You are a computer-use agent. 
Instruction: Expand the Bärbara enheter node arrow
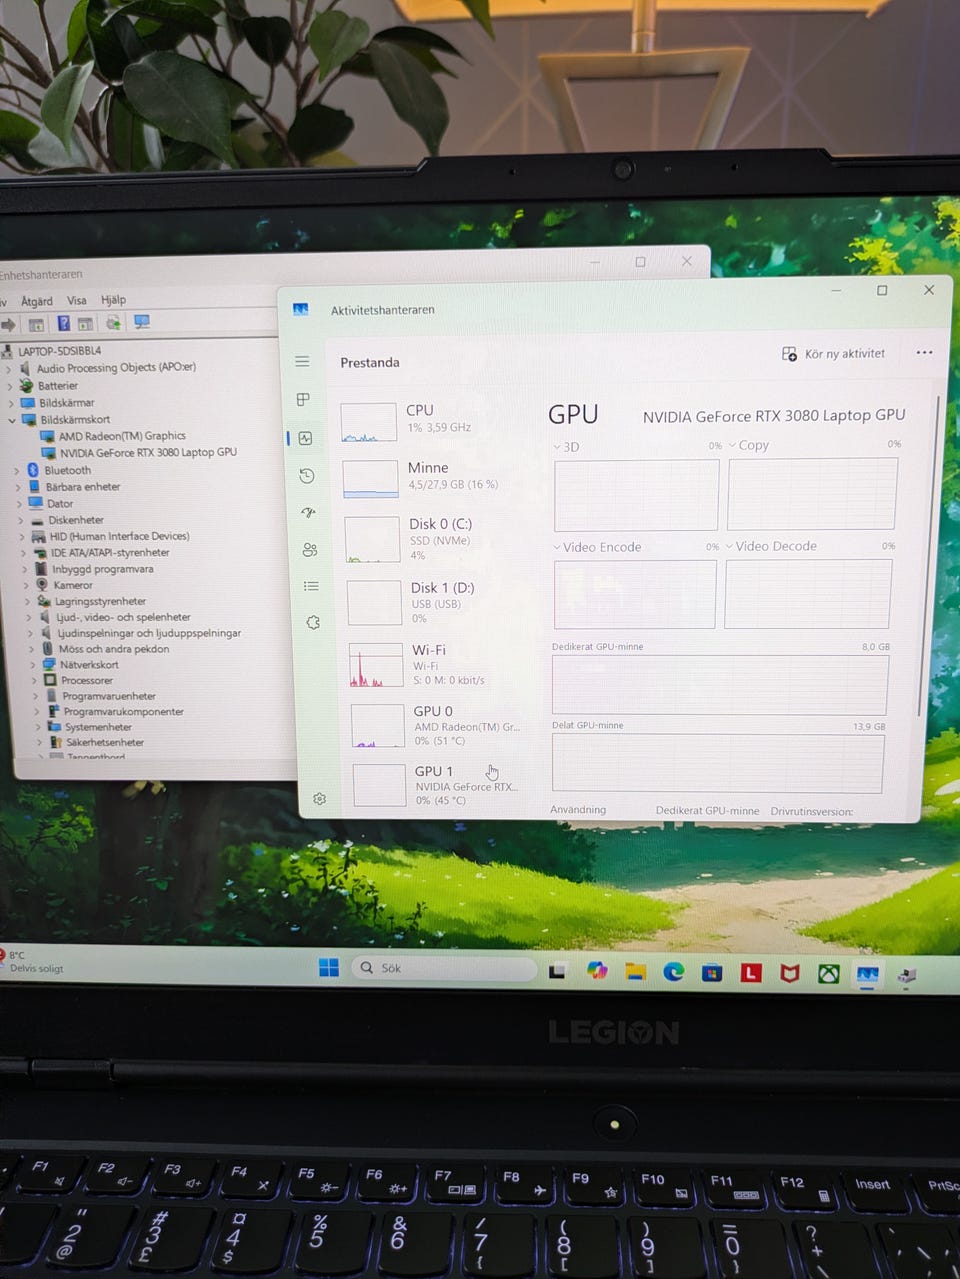click(x=18, y=487)
